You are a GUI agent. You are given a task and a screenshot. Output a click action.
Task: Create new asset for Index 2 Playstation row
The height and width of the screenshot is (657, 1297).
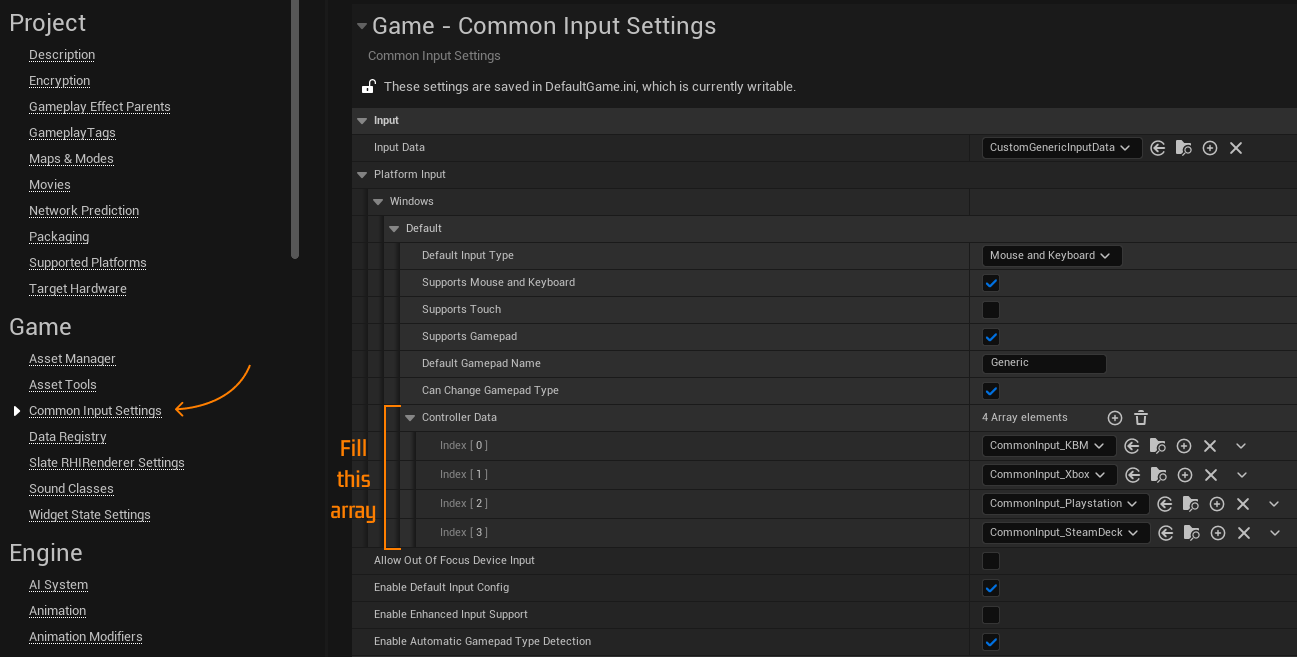point(1217,504)
